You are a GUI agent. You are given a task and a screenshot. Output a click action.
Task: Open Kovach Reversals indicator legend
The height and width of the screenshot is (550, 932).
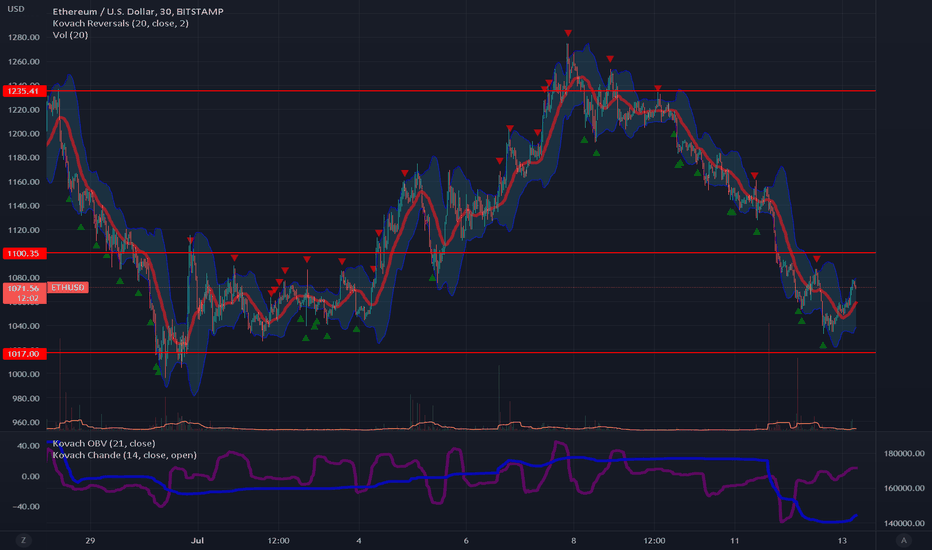(x=121, y=23)
